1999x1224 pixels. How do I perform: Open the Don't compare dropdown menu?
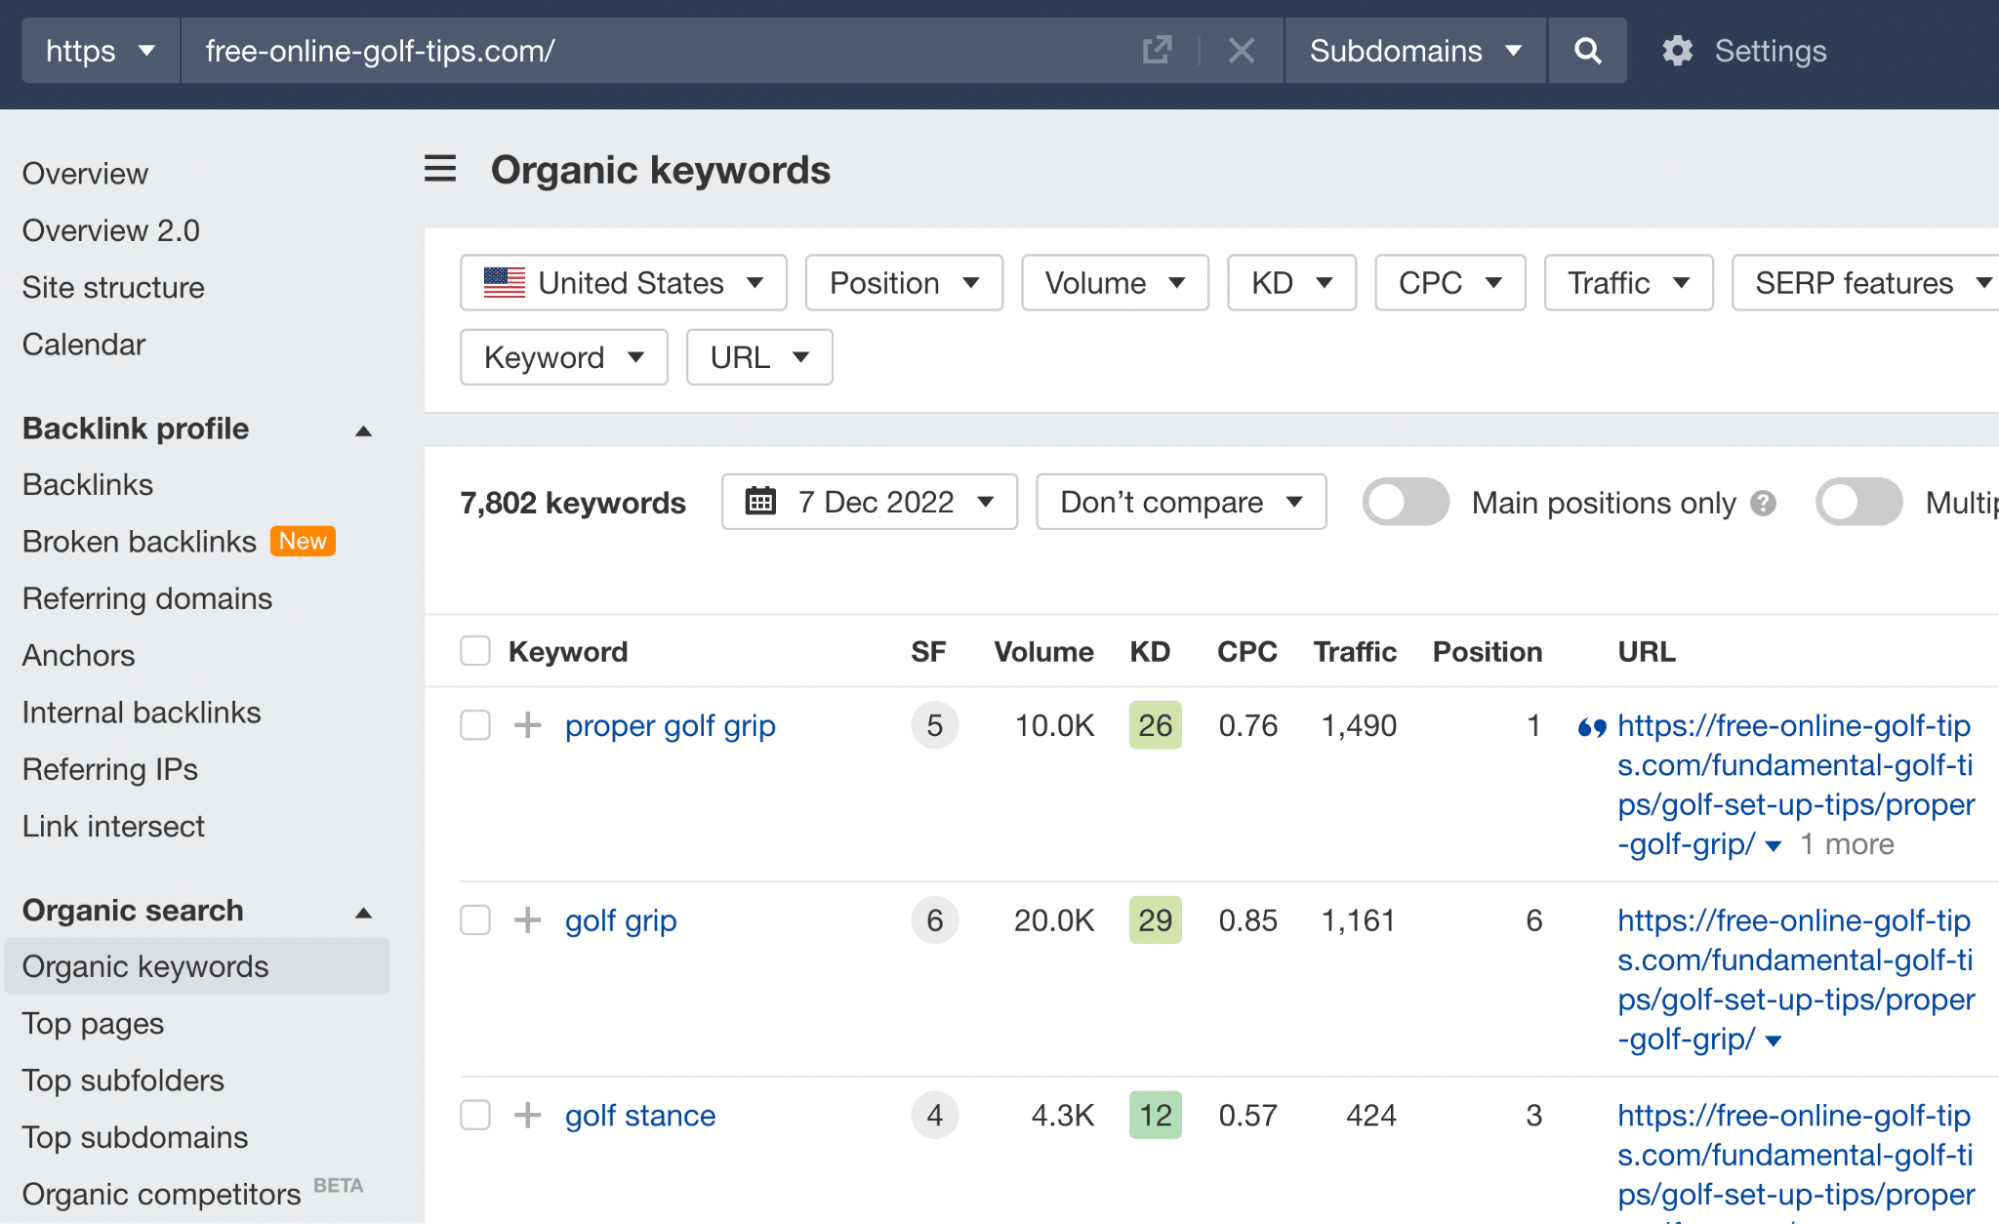(x=1177, y=503)
